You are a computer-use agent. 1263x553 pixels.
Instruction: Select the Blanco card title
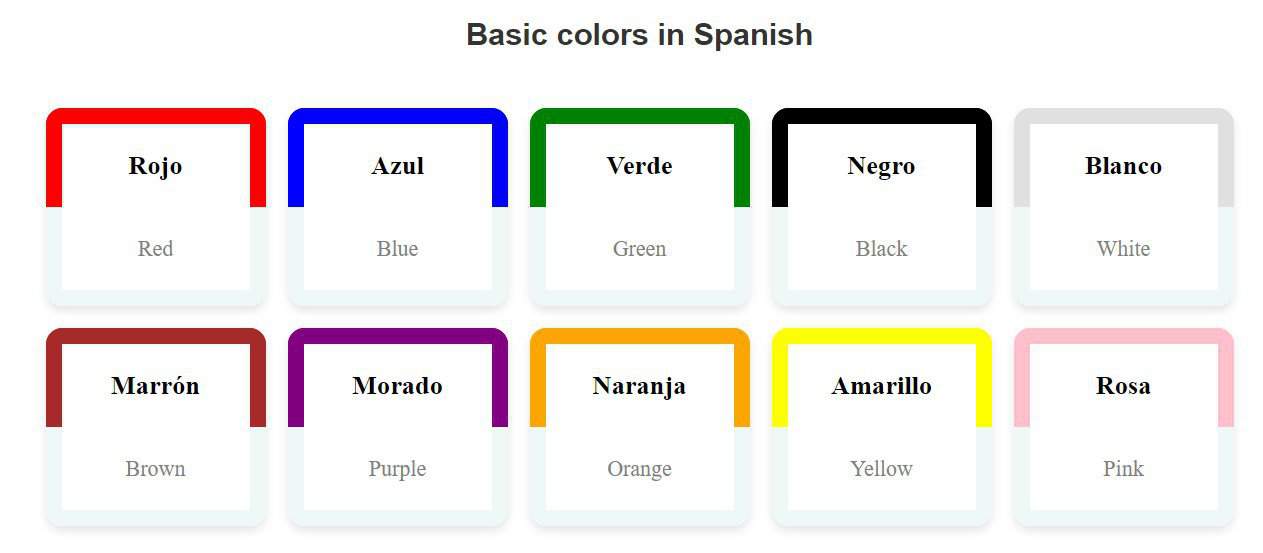tap(1123, 166)
